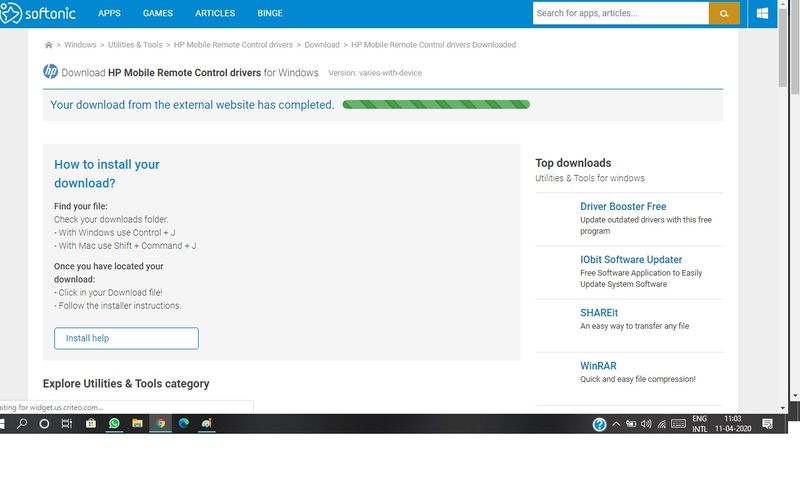Open the ARTICLES menu
The height and width of the screenshot is (500, 800).
coord(215,13)
